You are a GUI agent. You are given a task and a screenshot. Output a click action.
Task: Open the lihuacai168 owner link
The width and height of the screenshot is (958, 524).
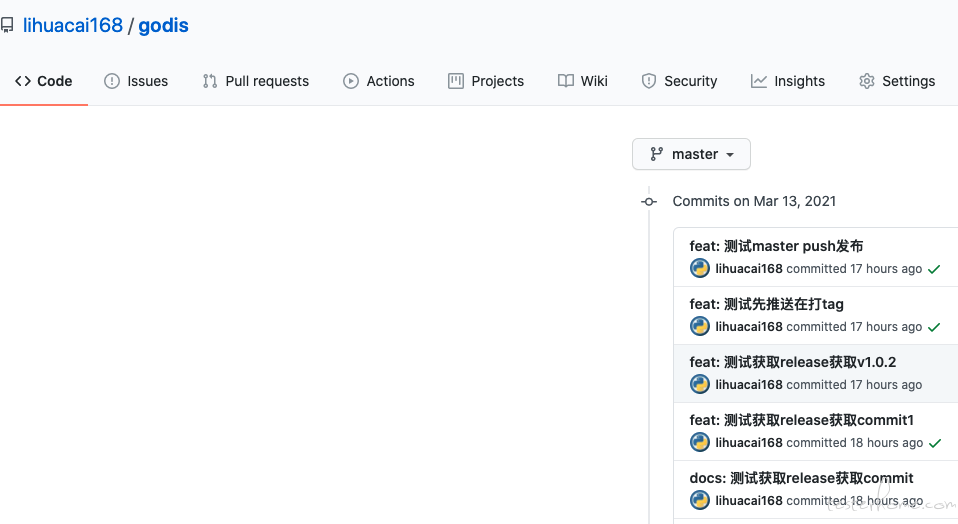pyautogui.click(x=73, y=26)
